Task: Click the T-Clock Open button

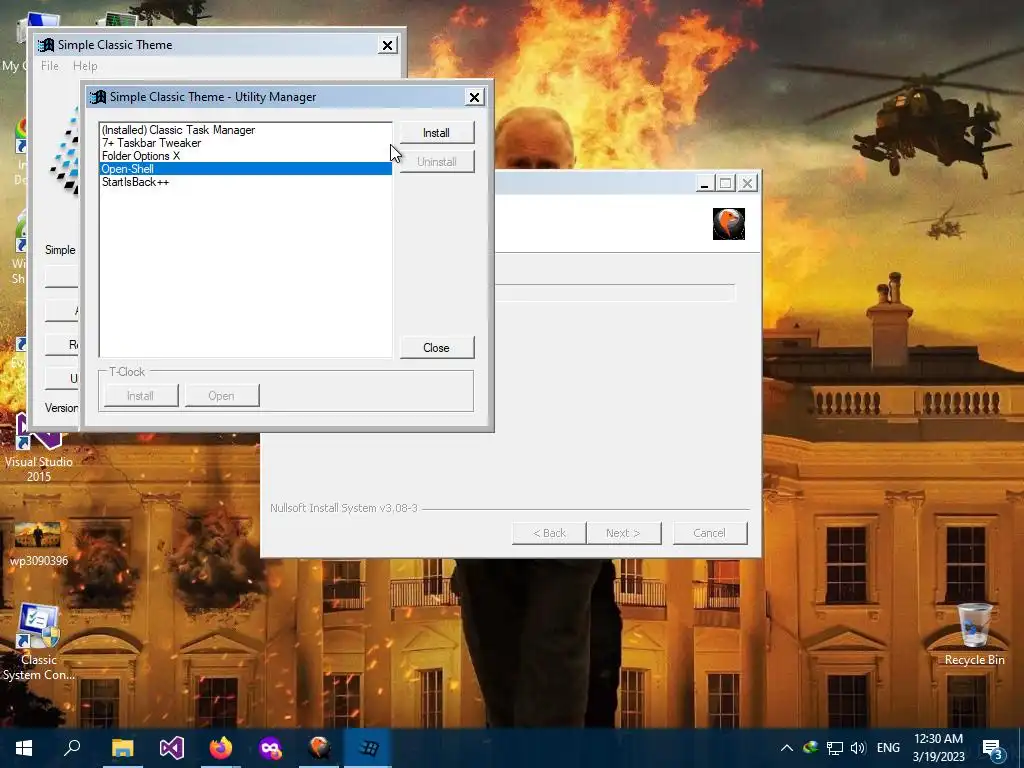Action: click(221, 396)
